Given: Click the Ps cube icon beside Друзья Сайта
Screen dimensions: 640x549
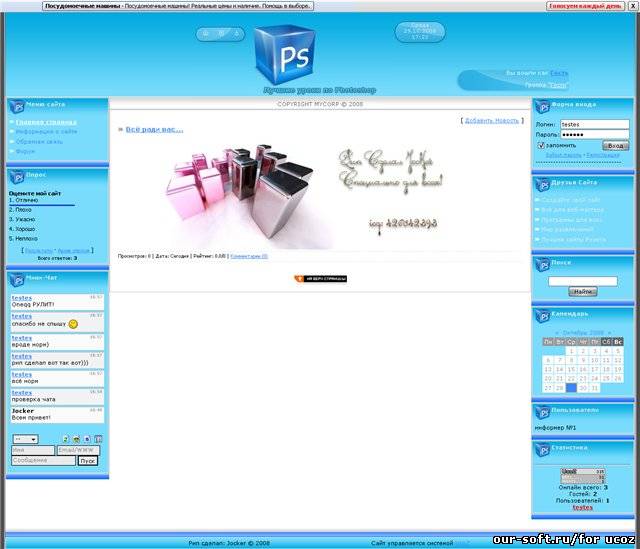Looking at the screenshot, I should pos(542,184).
